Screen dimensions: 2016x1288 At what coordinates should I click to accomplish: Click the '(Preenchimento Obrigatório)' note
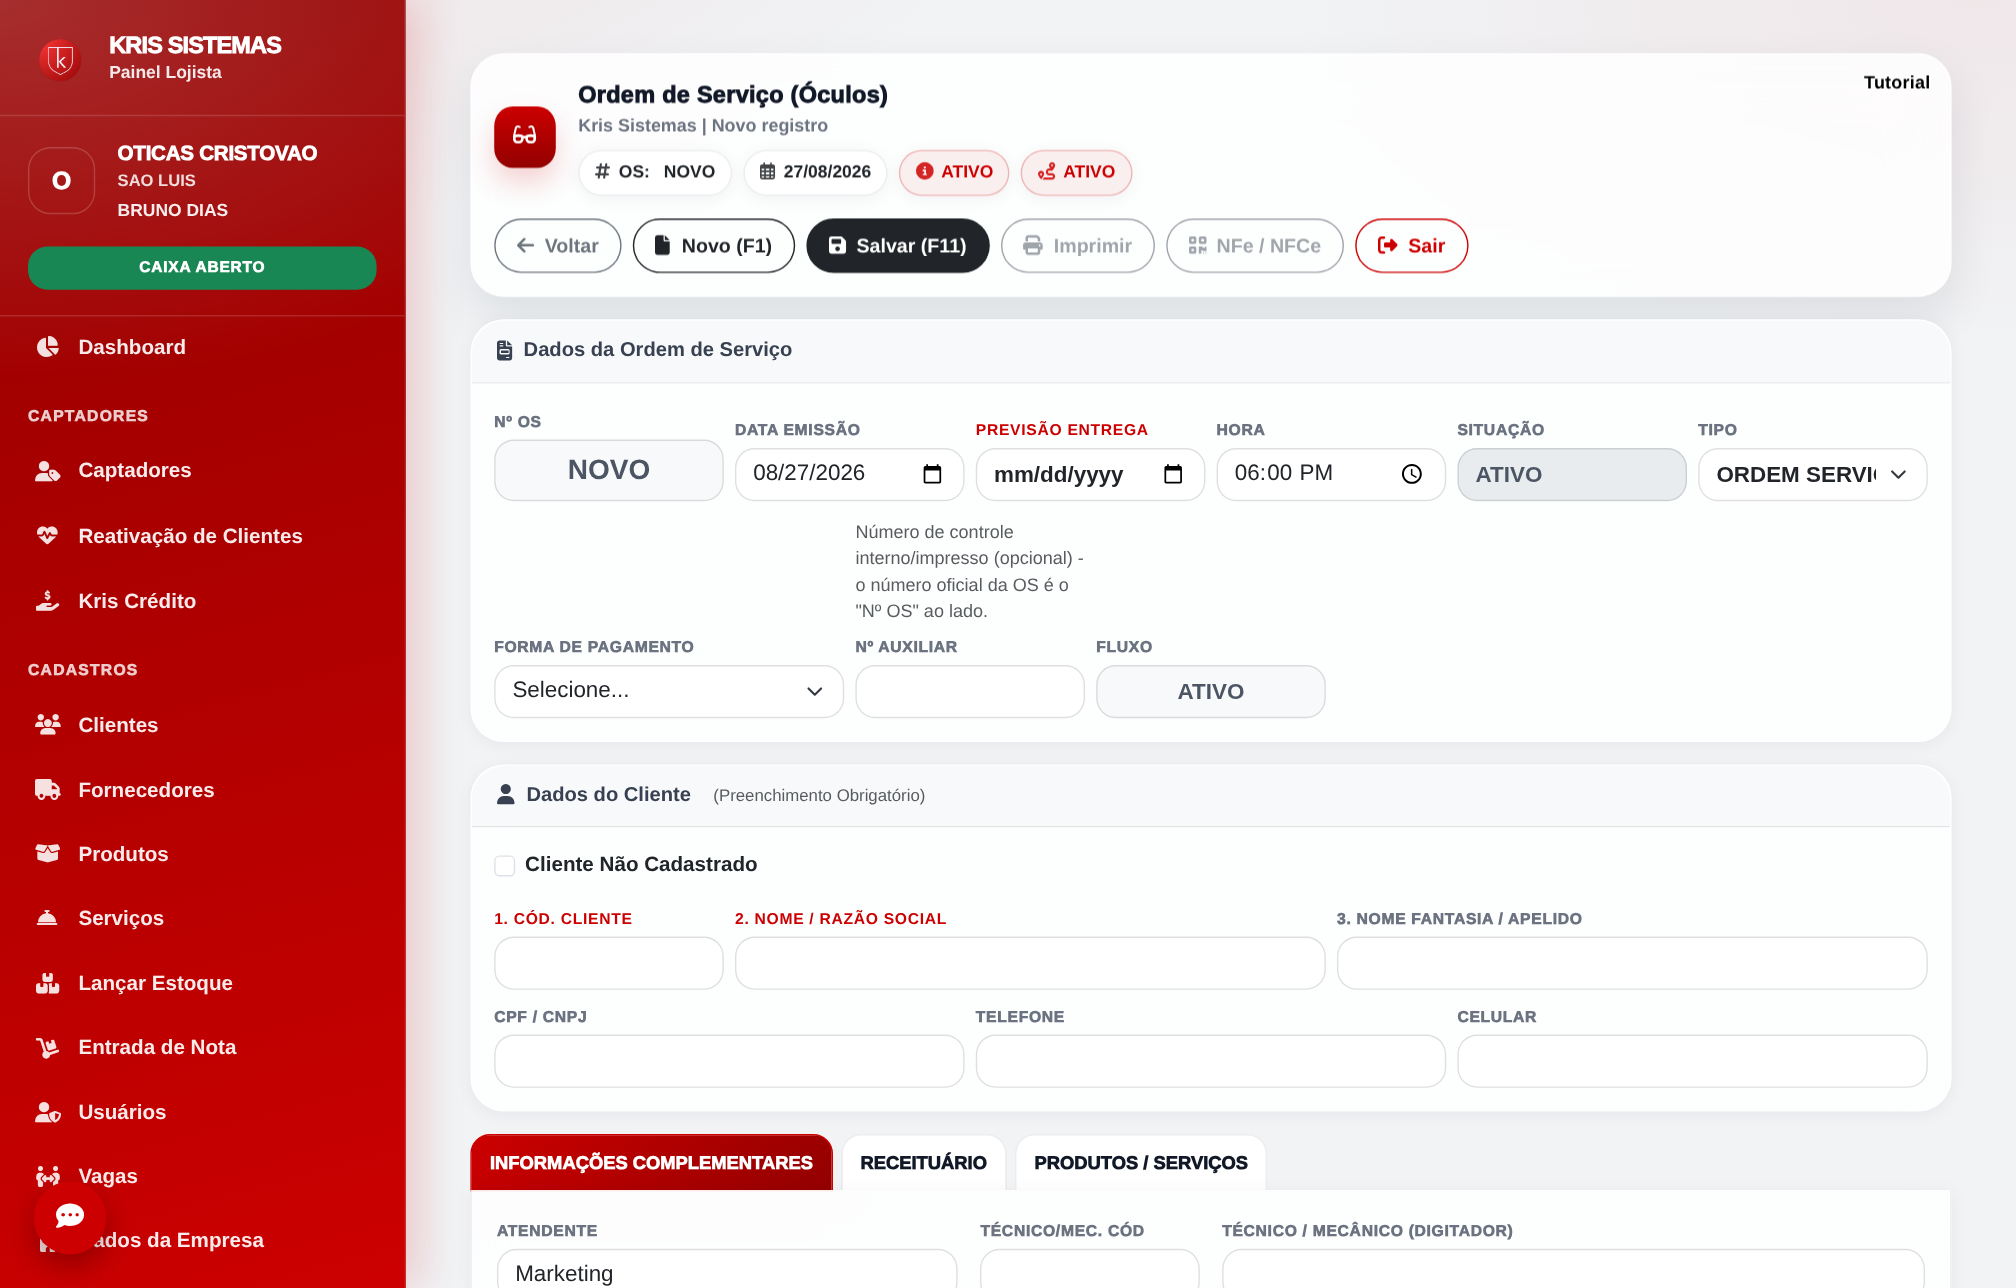(819, 795)
